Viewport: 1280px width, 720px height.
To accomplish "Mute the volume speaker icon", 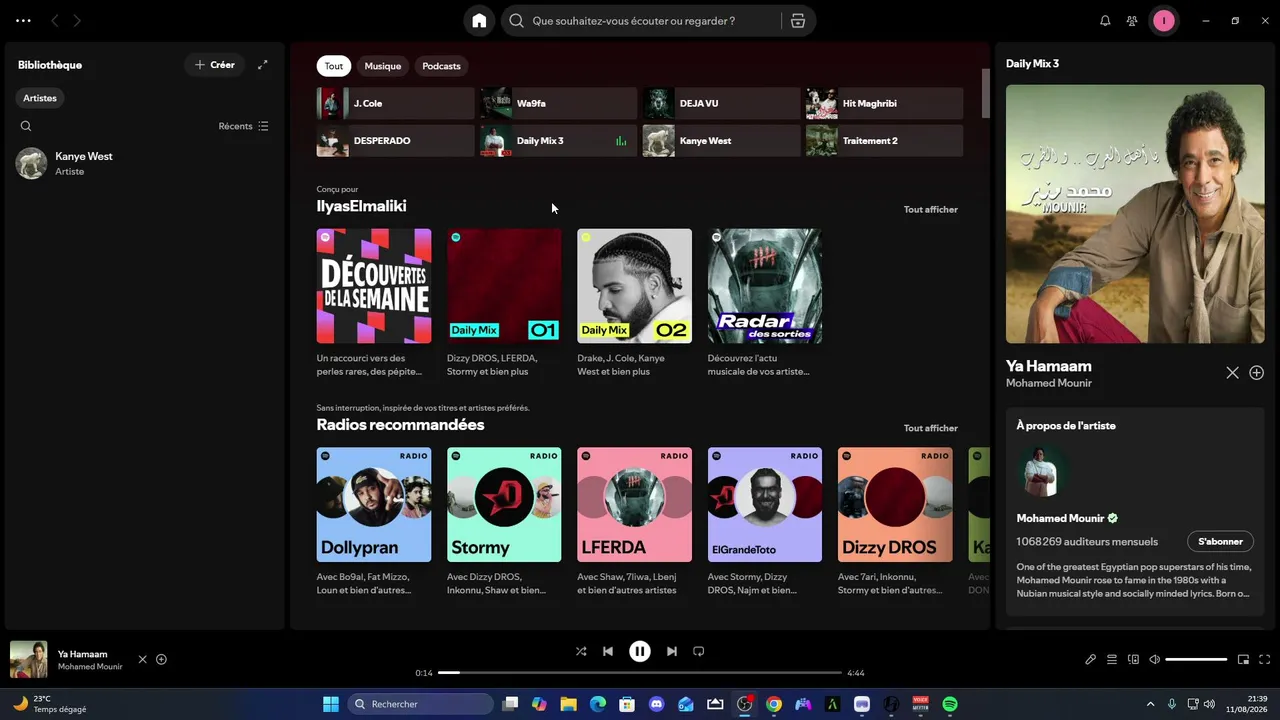I will (1154, 660).
